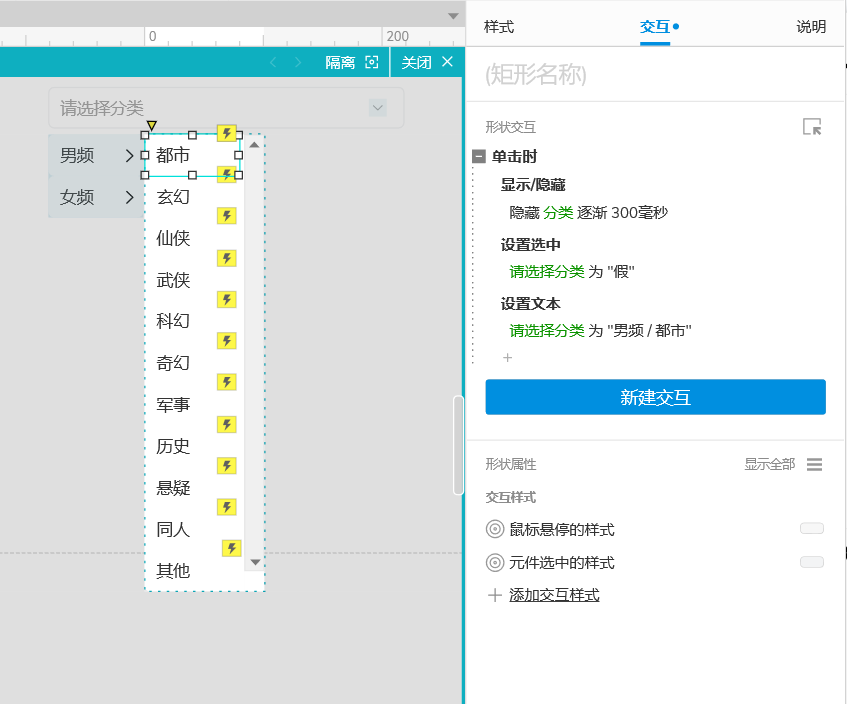Click the 请选择分类 select box
847x704 pixels.
[226, 108]
